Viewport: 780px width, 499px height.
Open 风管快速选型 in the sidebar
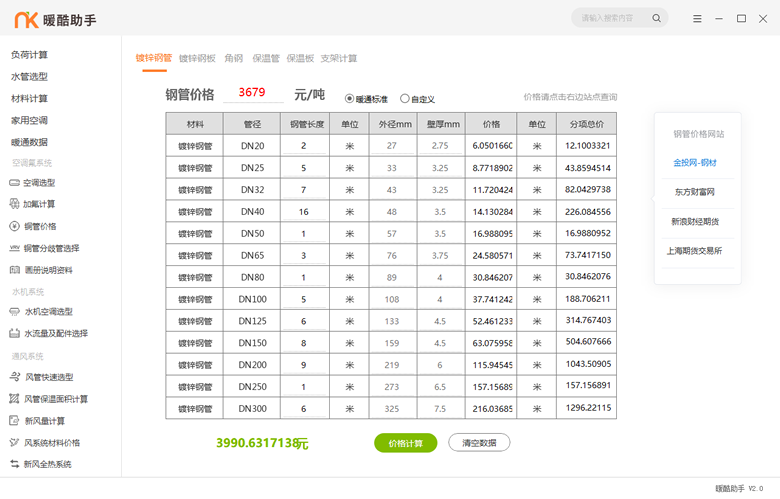(48, 377)
